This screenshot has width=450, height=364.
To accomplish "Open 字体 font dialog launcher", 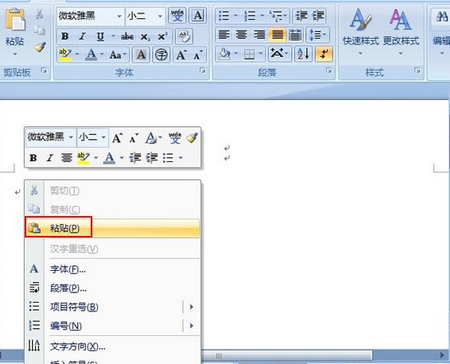I will coord(203,70).
